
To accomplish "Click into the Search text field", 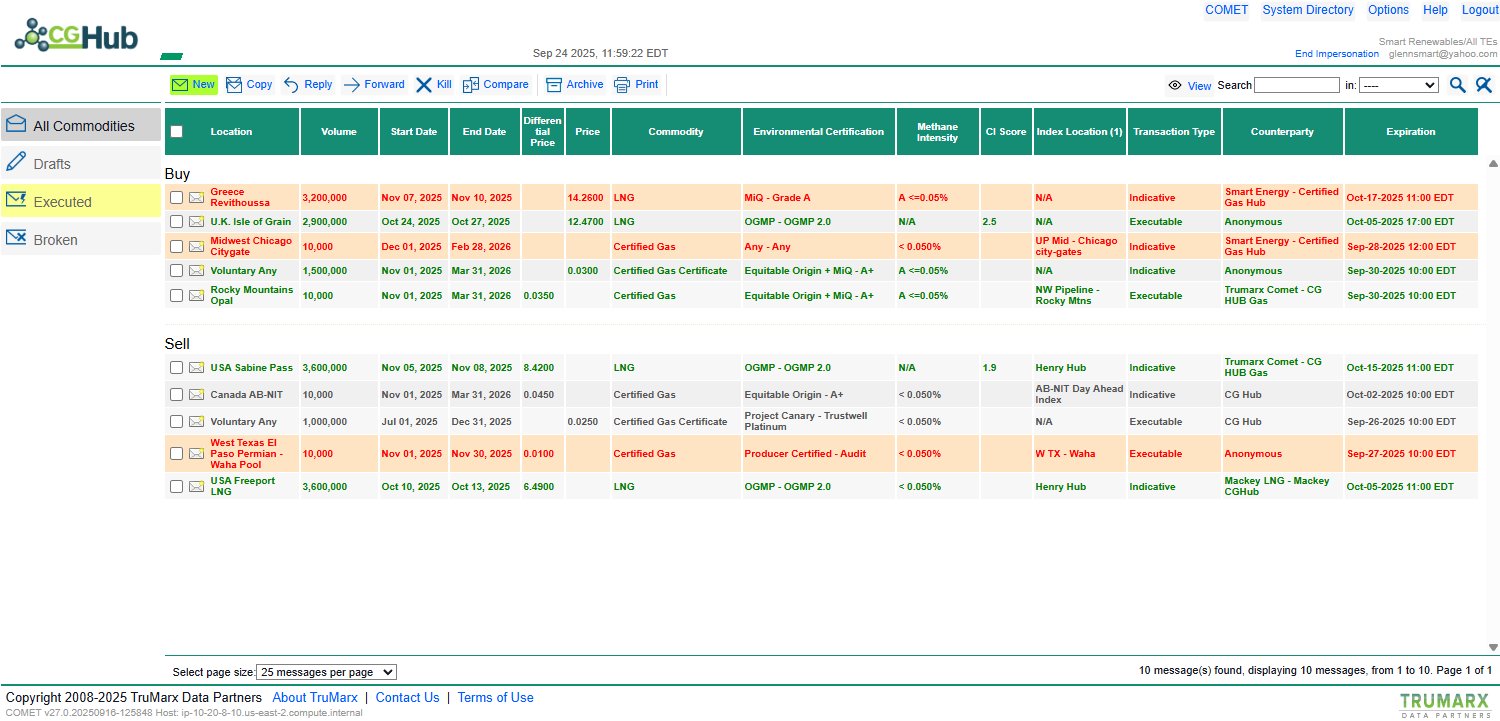I will [1297, 85].
